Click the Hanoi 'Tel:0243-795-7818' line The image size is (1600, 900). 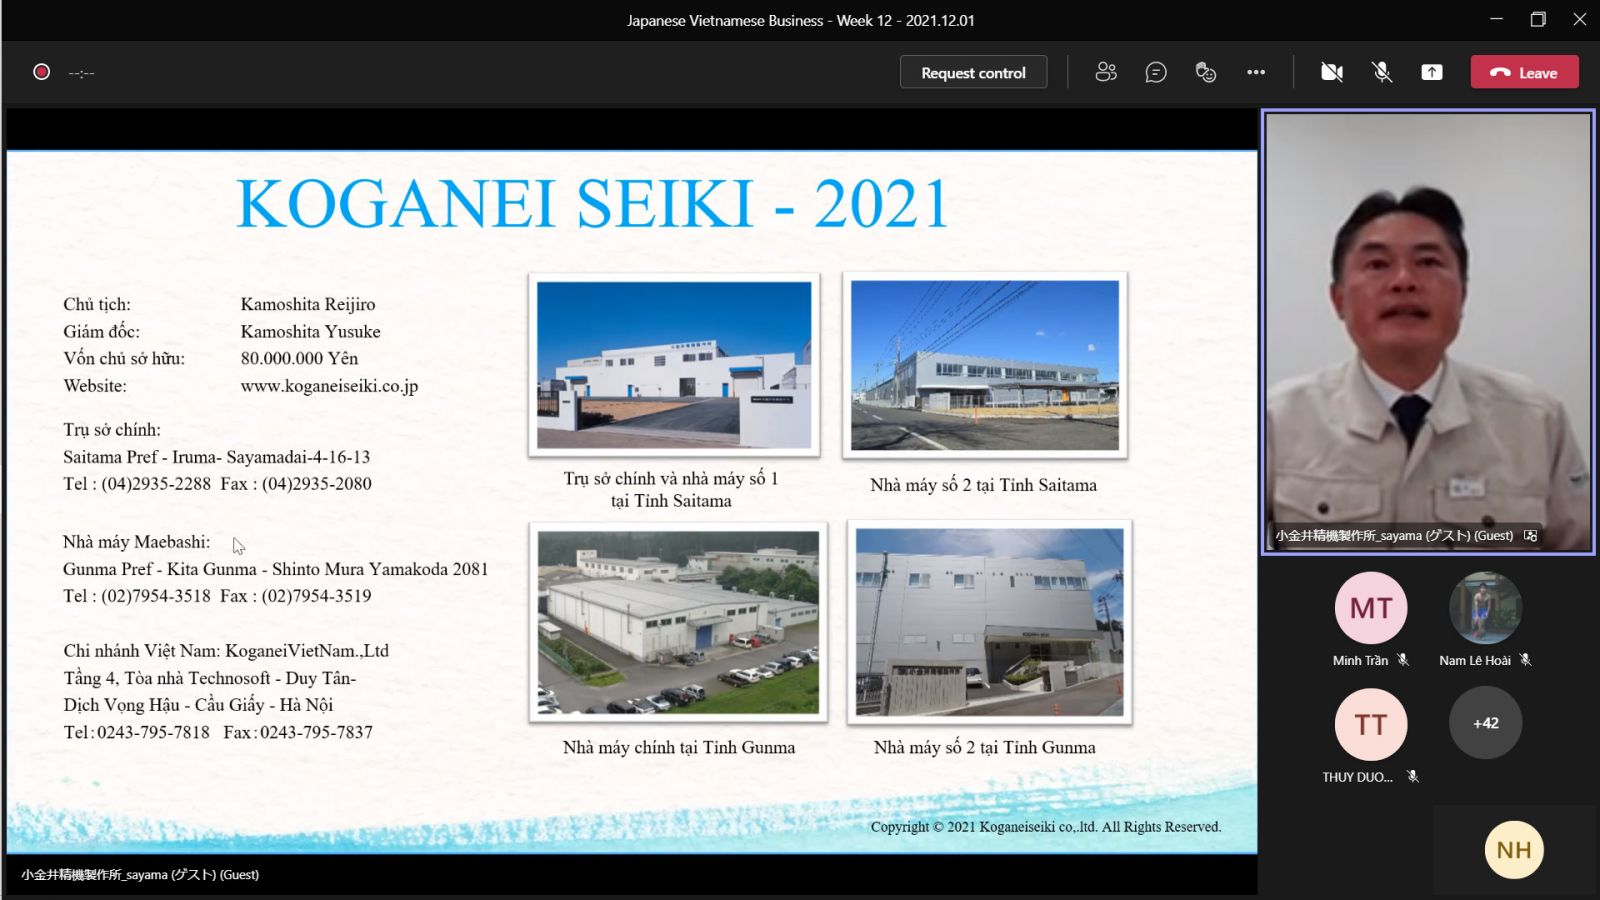click(218, 732)
